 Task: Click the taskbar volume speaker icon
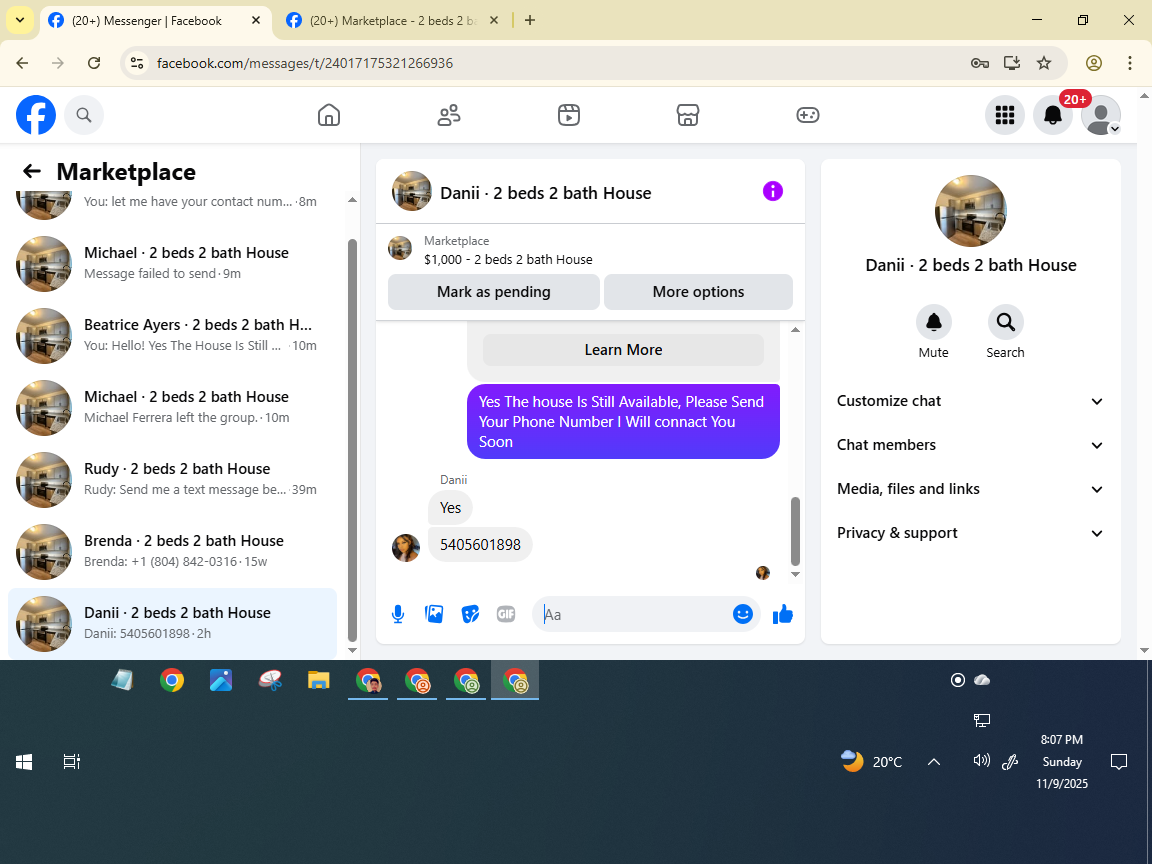[981, 761]
